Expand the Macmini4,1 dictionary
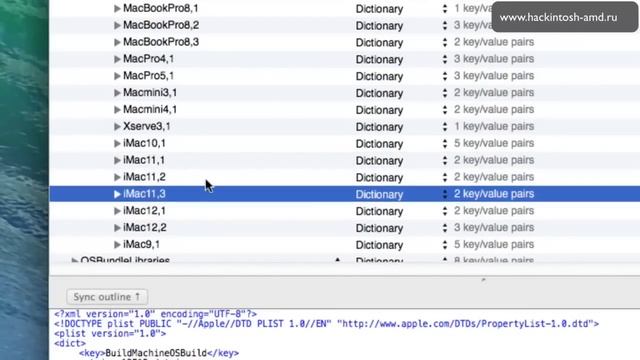The image size is (640, 360). tap(117, 110)
